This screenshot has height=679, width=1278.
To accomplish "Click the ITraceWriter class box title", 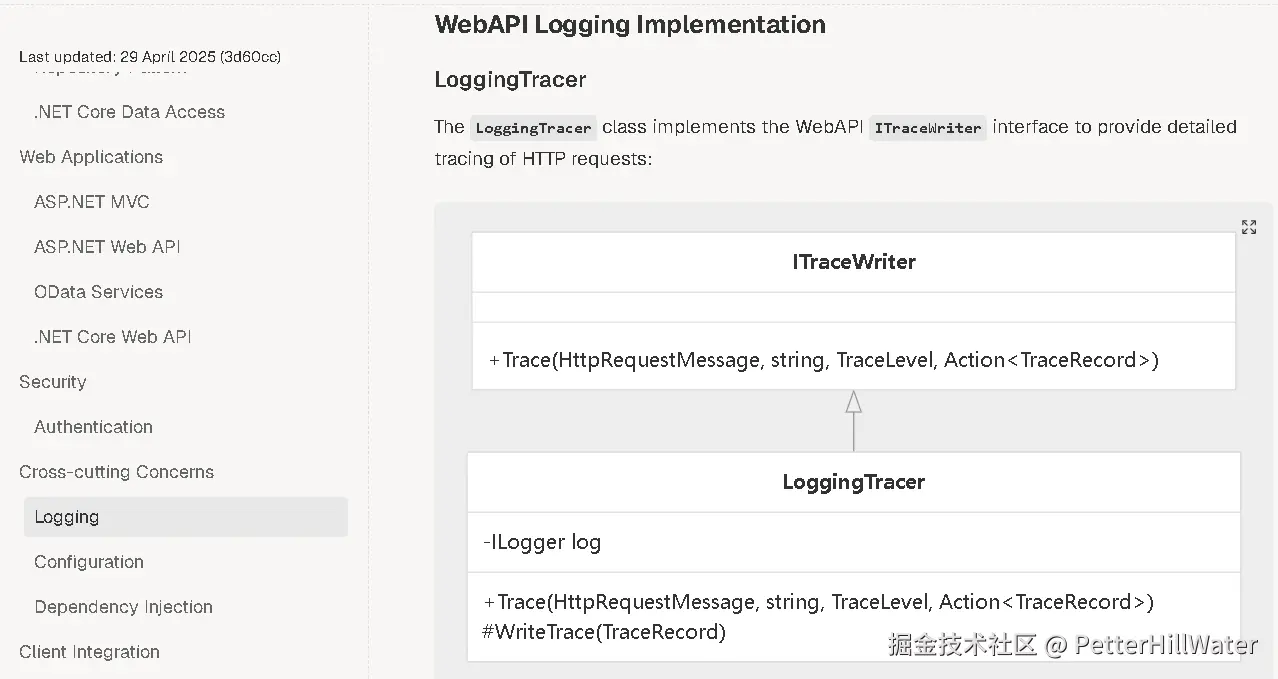I will [x=854, y=262].
